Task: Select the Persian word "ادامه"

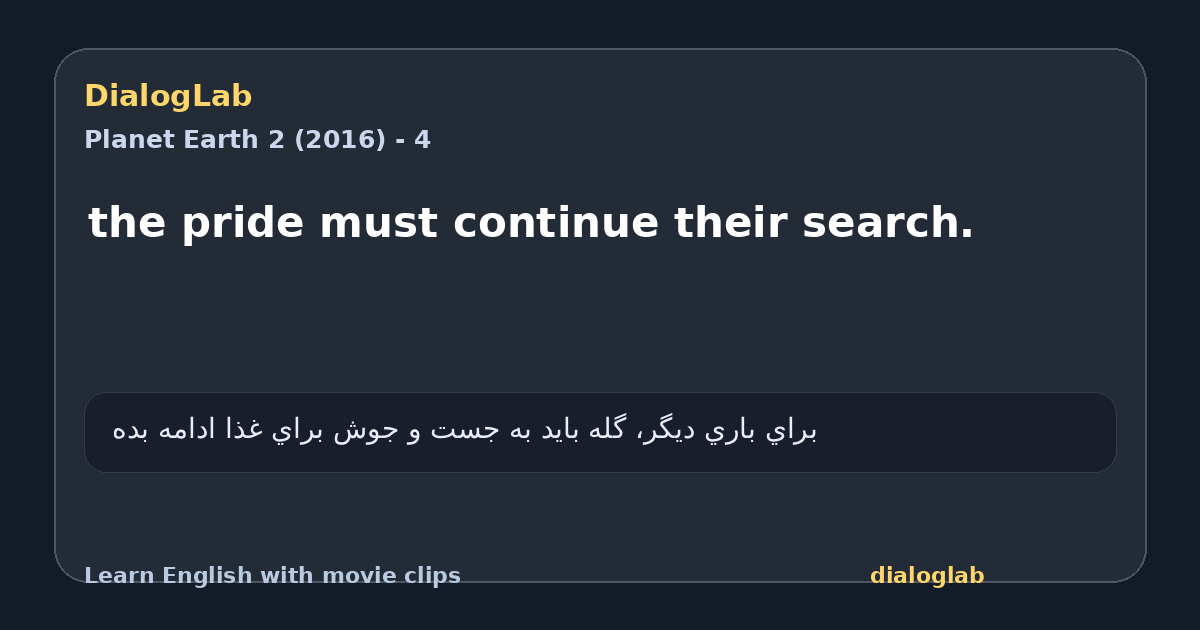Action: coord(186,430)
